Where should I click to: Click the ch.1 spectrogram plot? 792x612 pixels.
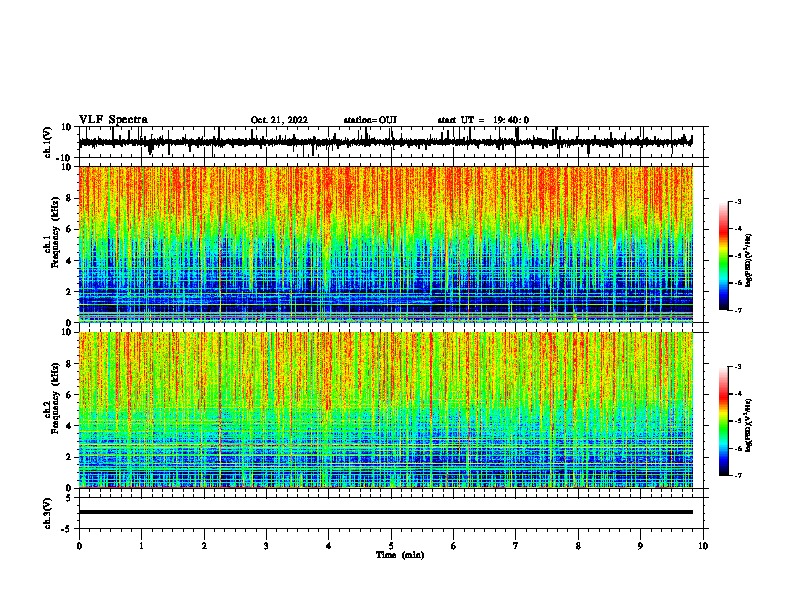(x=385, y=244)
